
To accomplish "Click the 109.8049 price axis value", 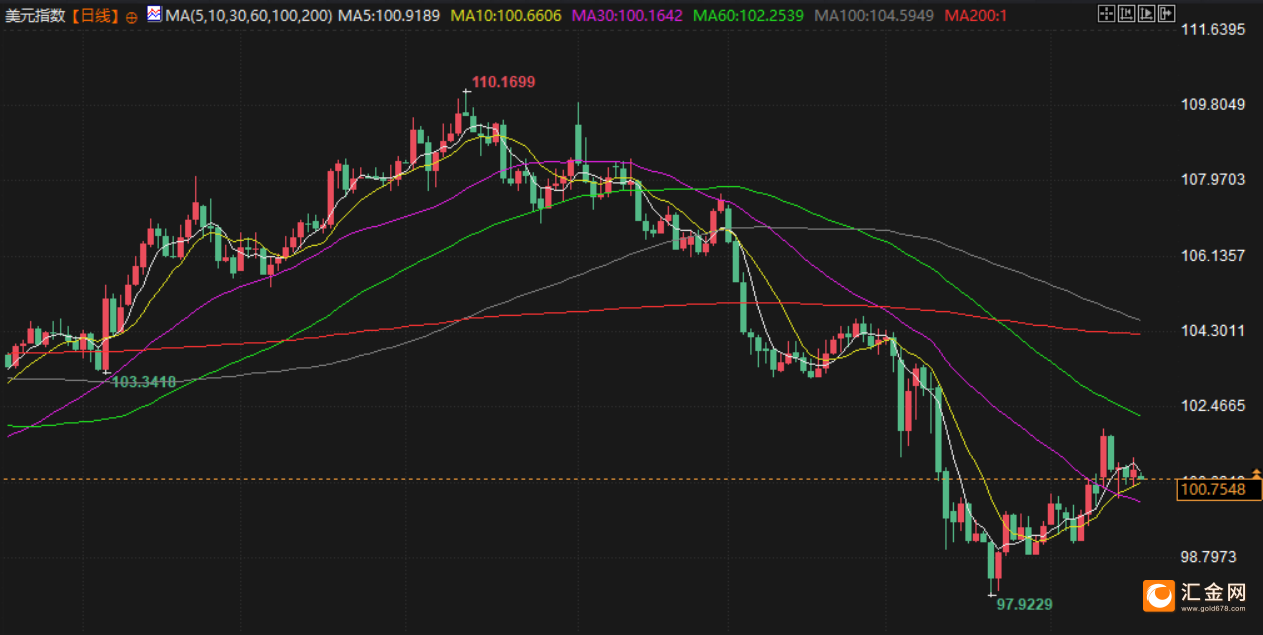I will click(x=1213, y=105).
